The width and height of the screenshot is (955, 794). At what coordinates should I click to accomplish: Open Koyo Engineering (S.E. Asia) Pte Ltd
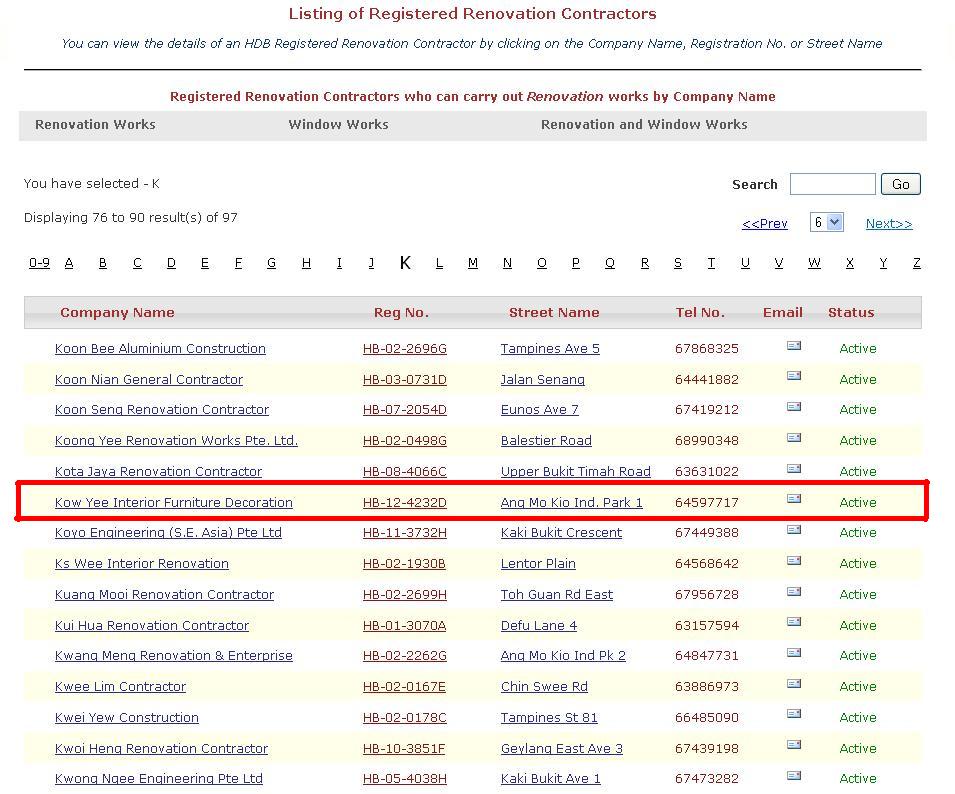point(168,533)
